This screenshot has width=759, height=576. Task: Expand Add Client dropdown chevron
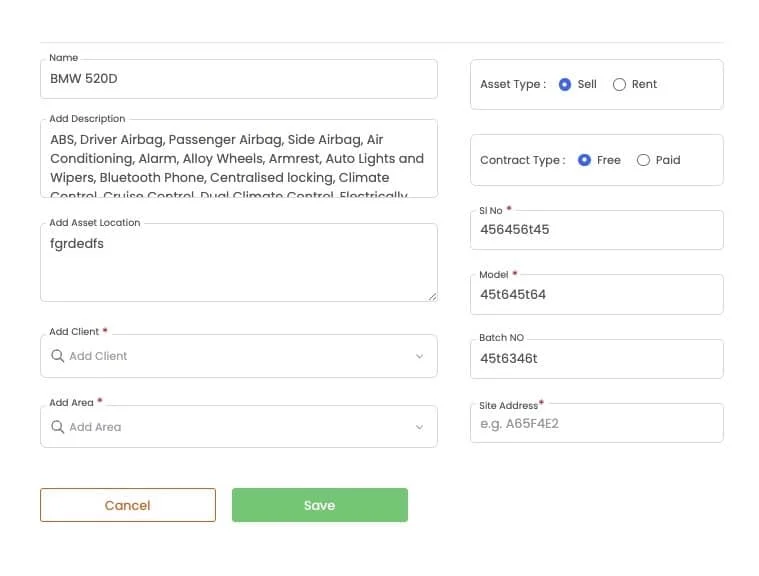click(419, 356)
